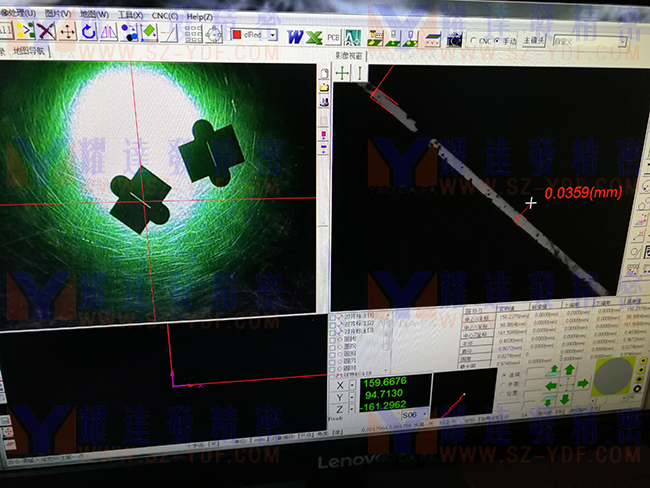Click the green vertical line tool
The height and width of the screenshot is (488, 650).
(360, 73)
